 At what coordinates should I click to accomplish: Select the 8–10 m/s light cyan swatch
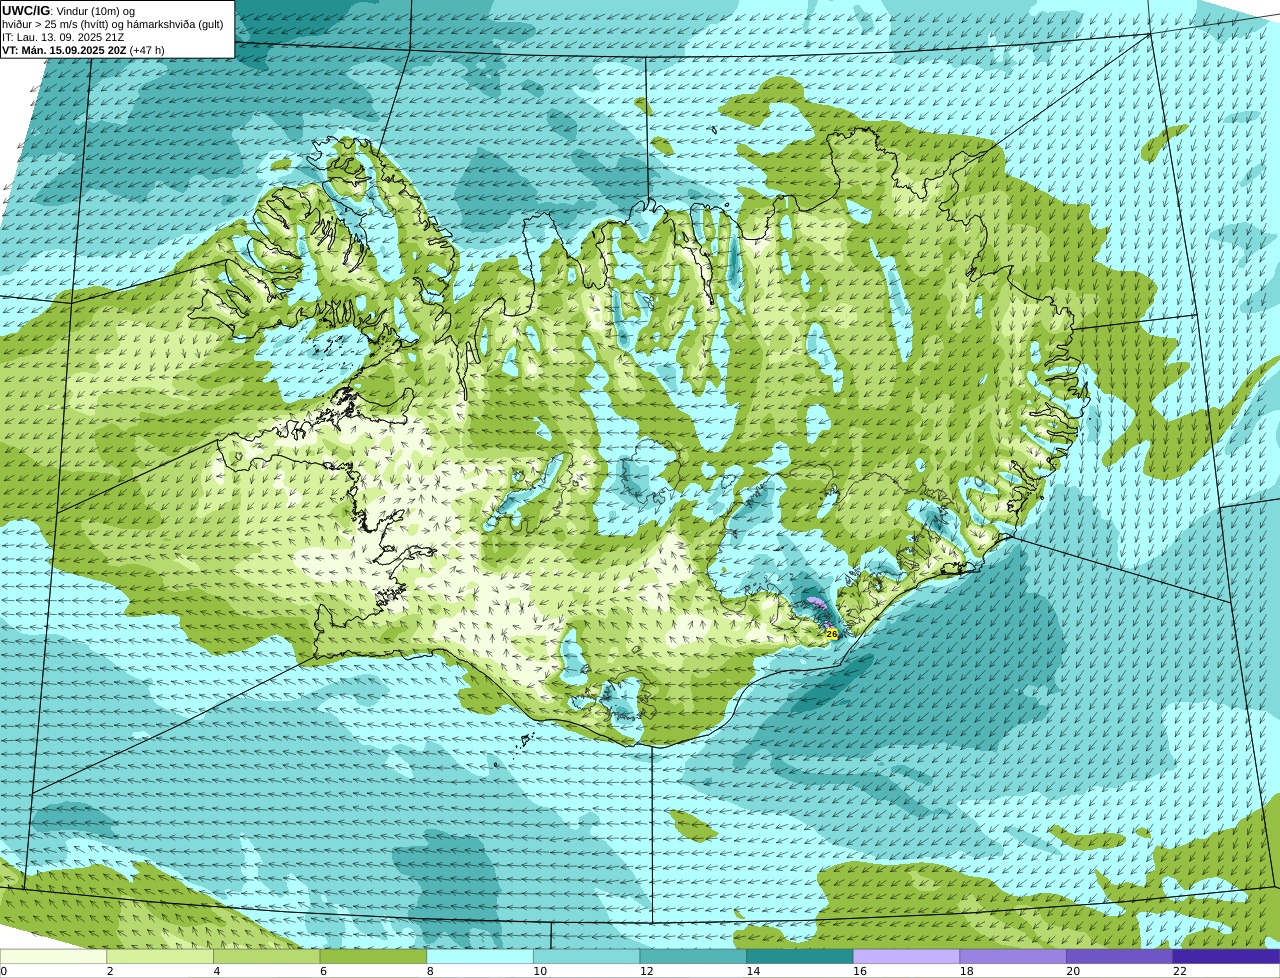[x=480, y=956]
